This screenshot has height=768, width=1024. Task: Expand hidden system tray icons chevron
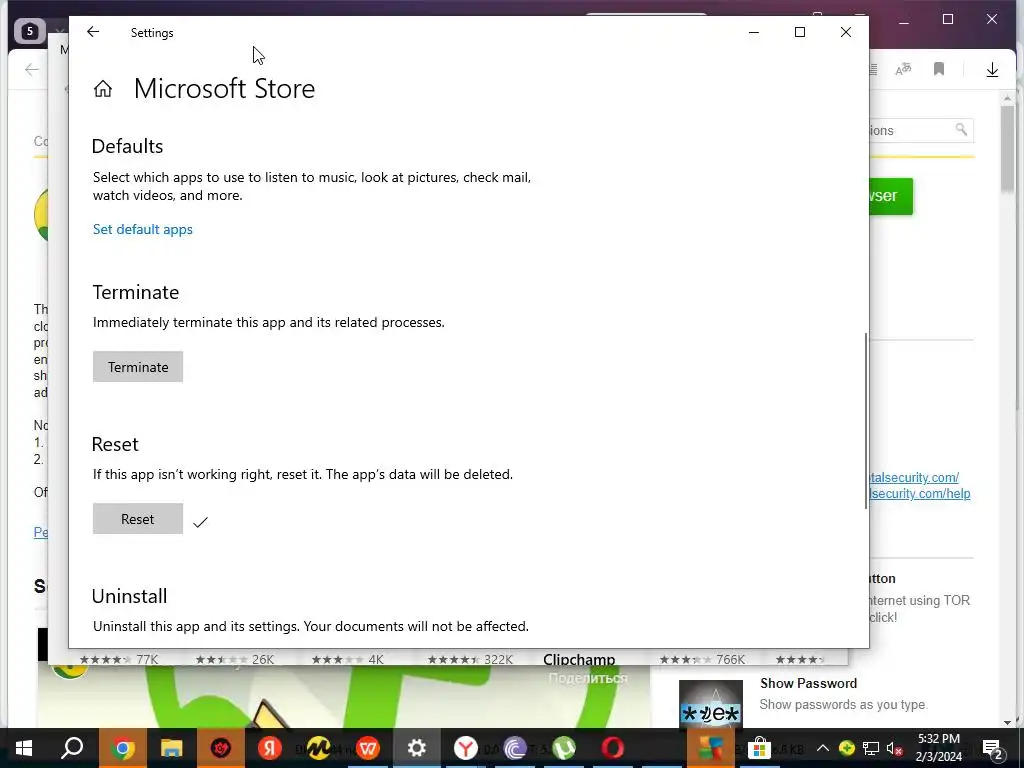[823, 748]
